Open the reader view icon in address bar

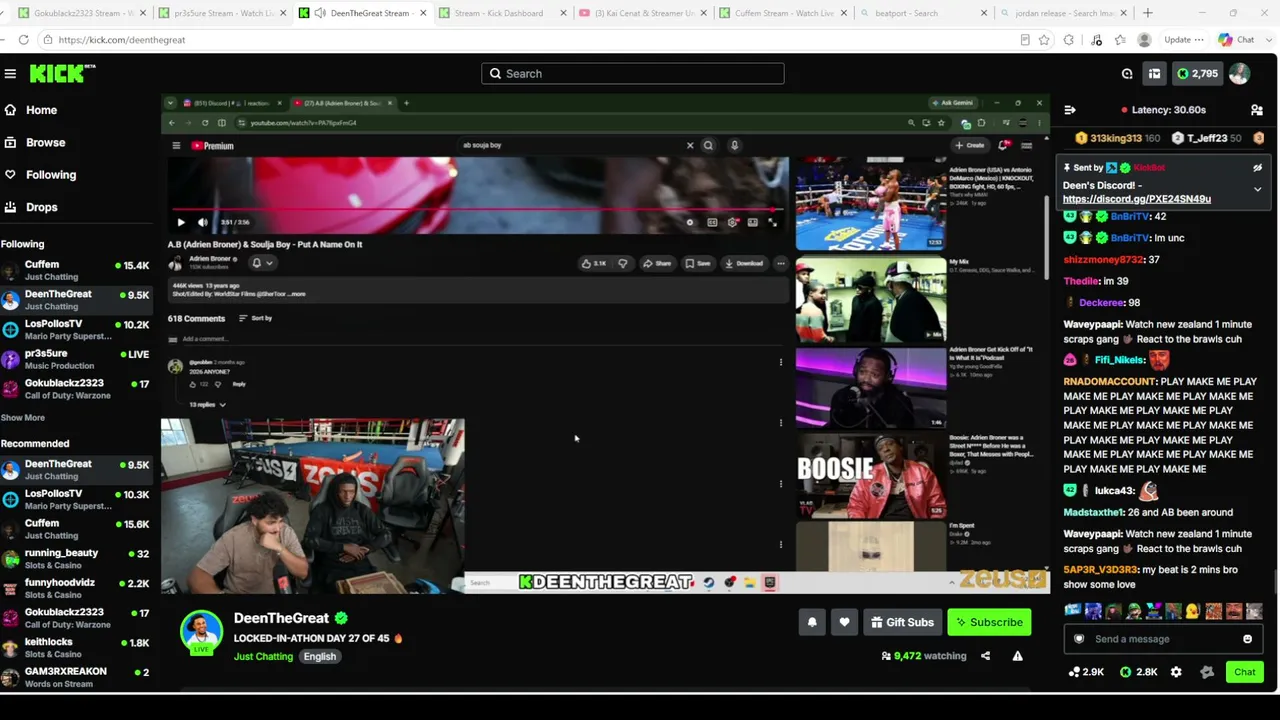(1025, 40)
